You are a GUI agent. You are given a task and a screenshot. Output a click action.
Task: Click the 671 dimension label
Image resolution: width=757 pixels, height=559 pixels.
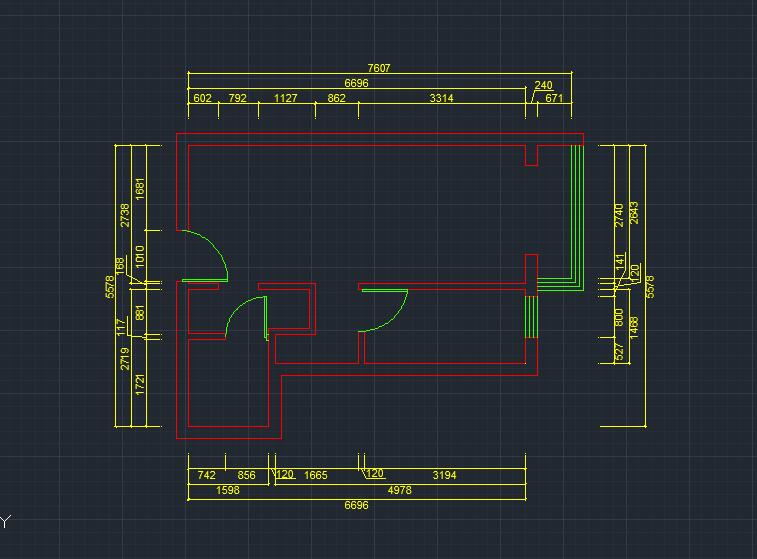(x=554, y=98)
